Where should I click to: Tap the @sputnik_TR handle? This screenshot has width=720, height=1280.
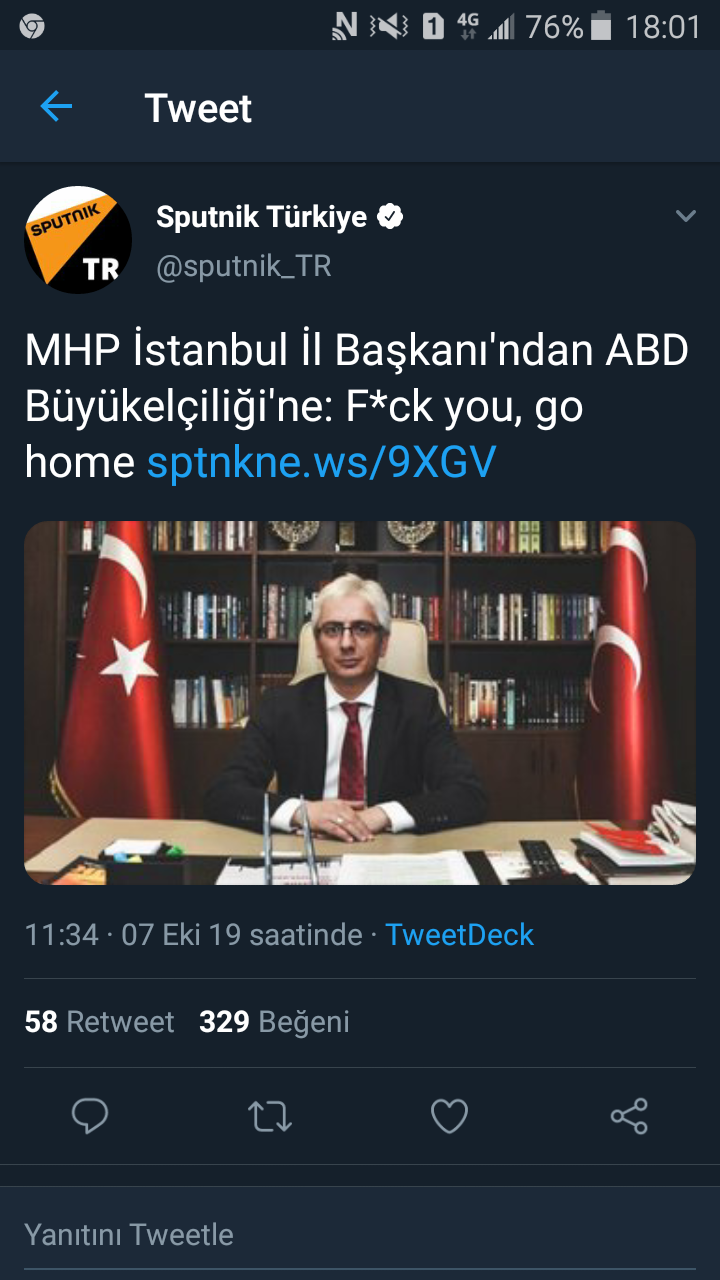(x=244, y=266)
